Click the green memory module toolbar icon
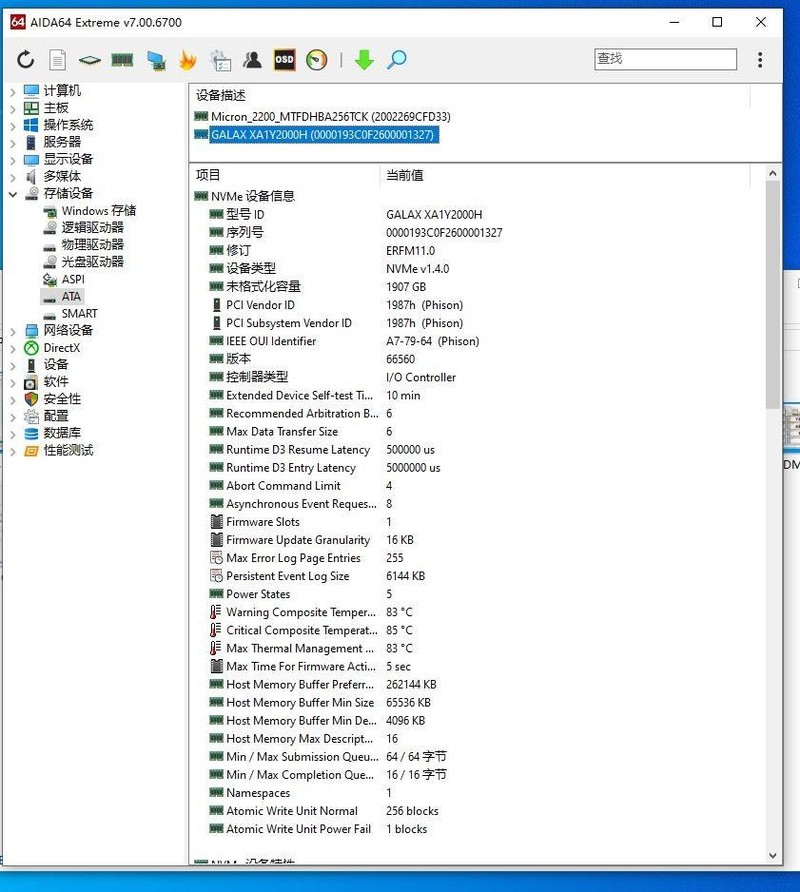 pos(122,60)
